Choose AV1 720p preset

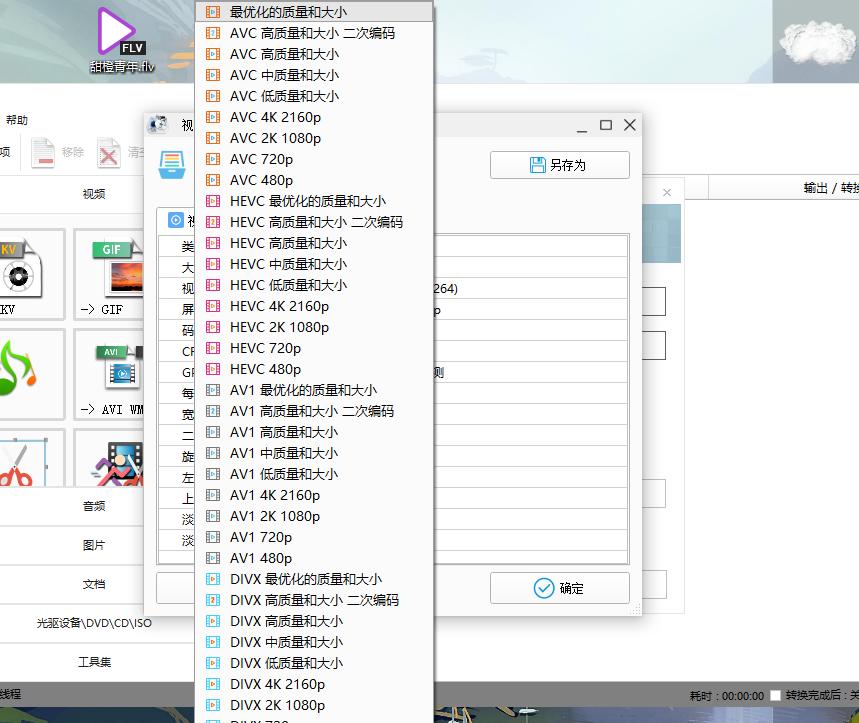tap(314, 537)
